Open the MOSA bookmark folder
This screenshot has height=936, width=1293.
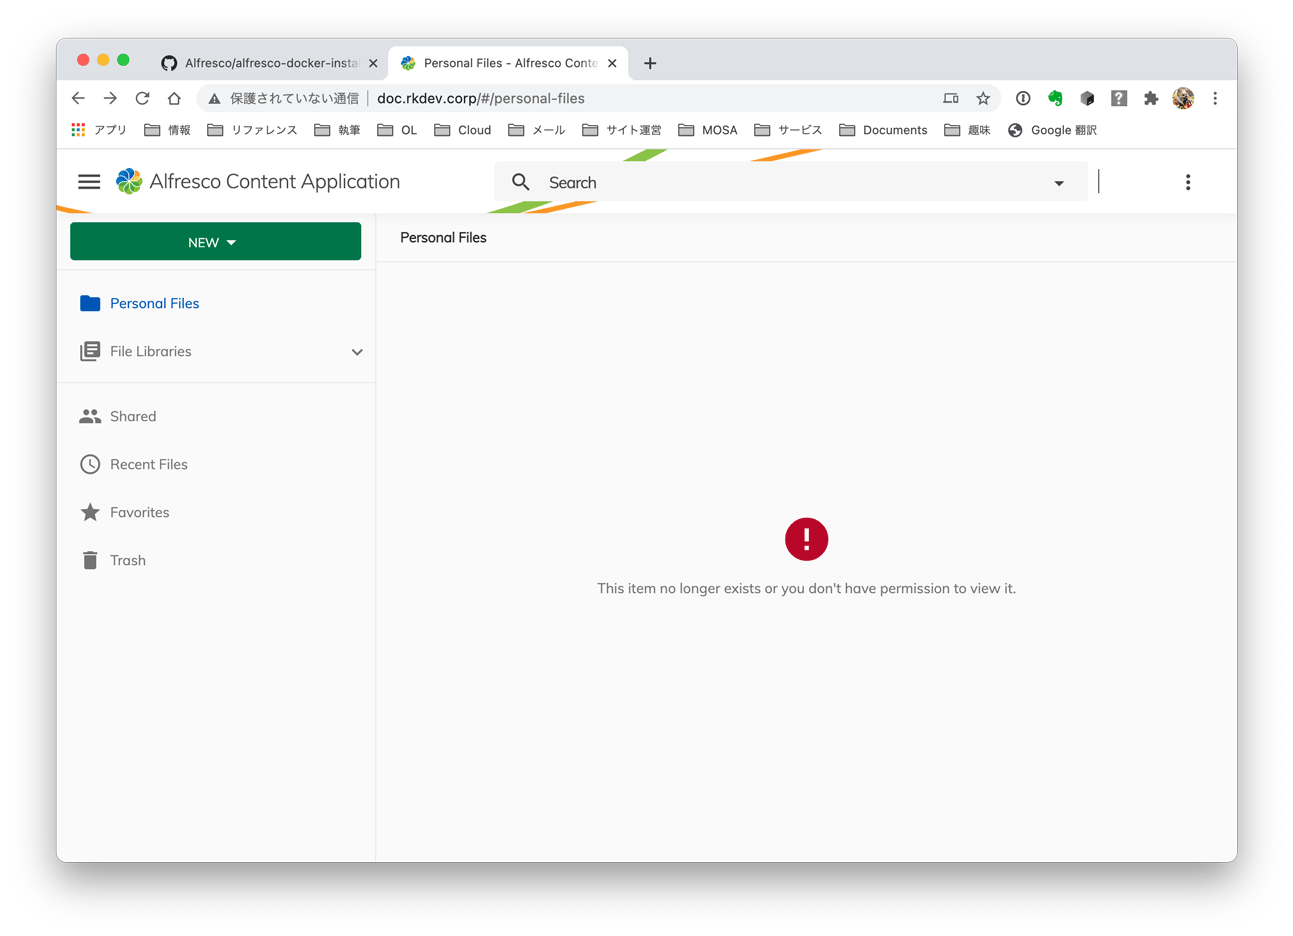click(708, 130)
